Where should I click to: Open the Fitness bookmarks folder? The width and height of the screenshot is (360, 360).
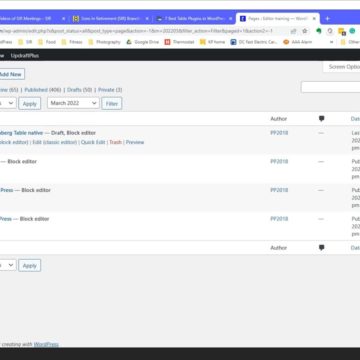(72, 42)
